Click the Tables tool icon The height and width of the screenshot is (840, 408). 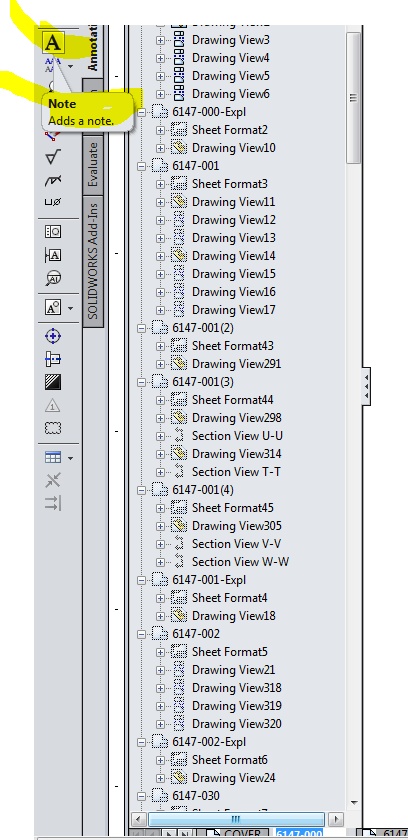[53, 458]
